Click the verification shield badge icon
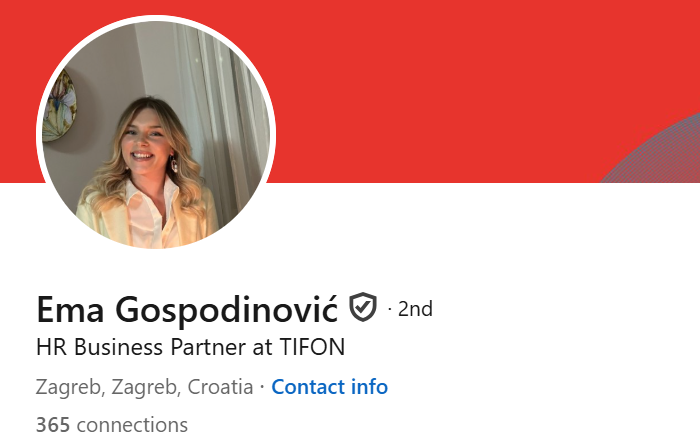 (362, 307)
